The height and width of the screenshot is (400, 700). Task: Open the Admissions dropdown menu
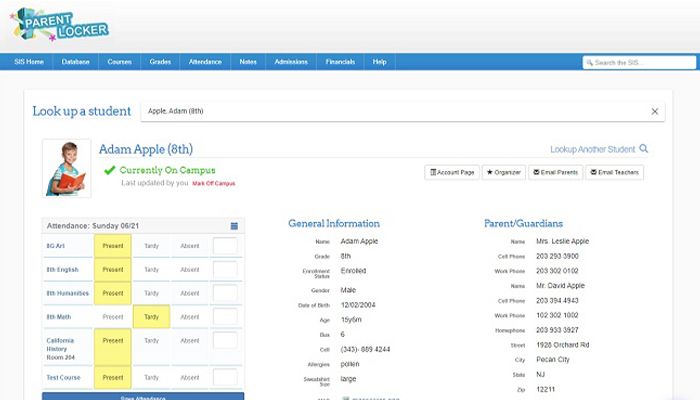click(x=290, y=62)
